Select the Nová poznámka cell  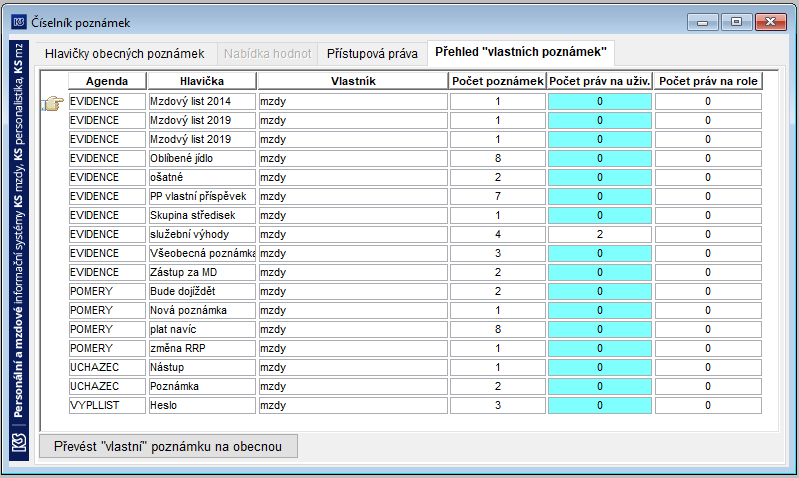[202, 310]
